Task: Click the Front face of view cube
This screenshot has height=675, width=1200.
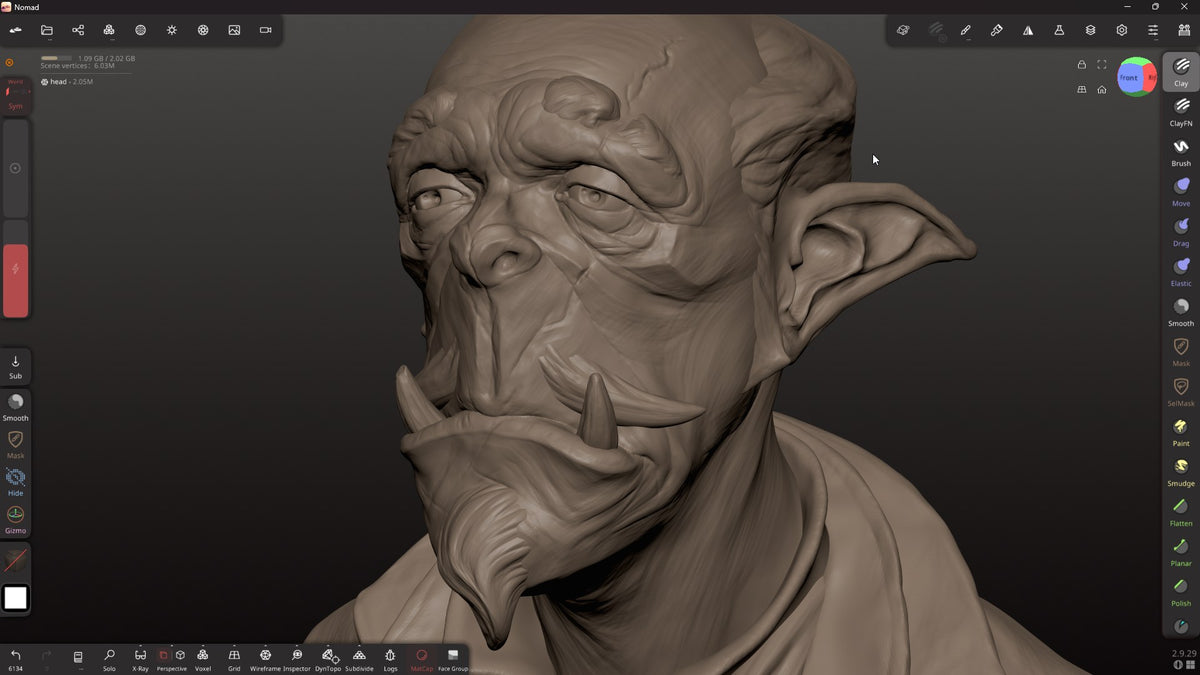Action: (x=1129, y=77)
